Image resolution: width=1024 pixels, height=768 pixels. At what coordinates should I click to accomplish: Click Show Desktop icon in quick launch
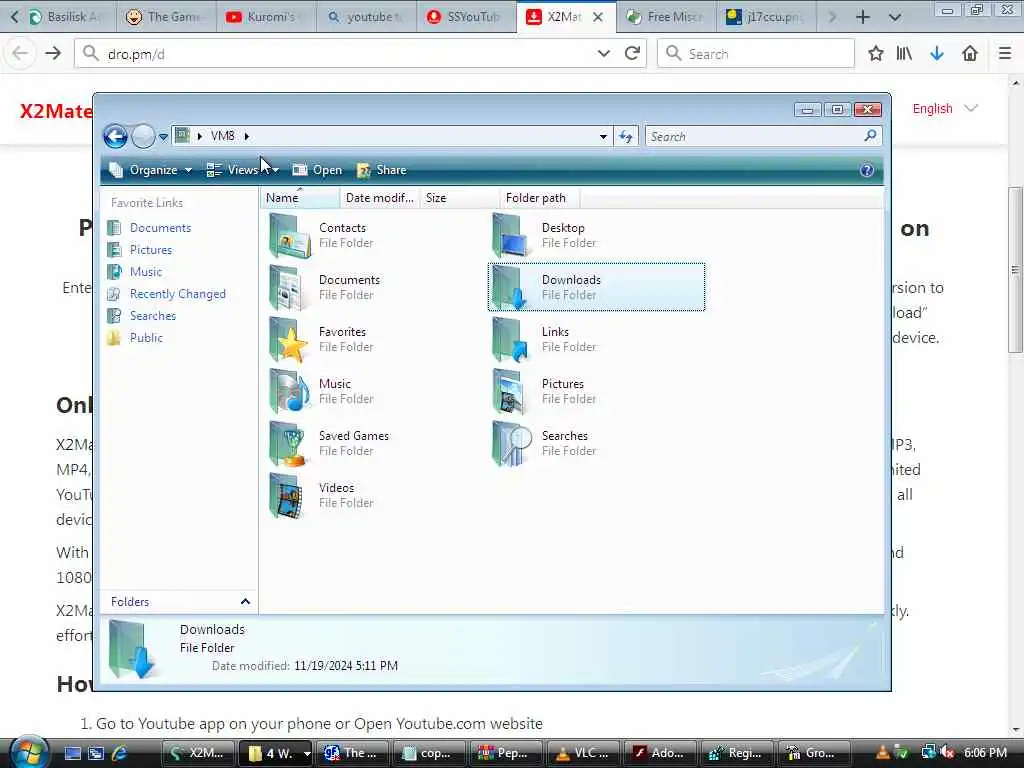point(72,753)
